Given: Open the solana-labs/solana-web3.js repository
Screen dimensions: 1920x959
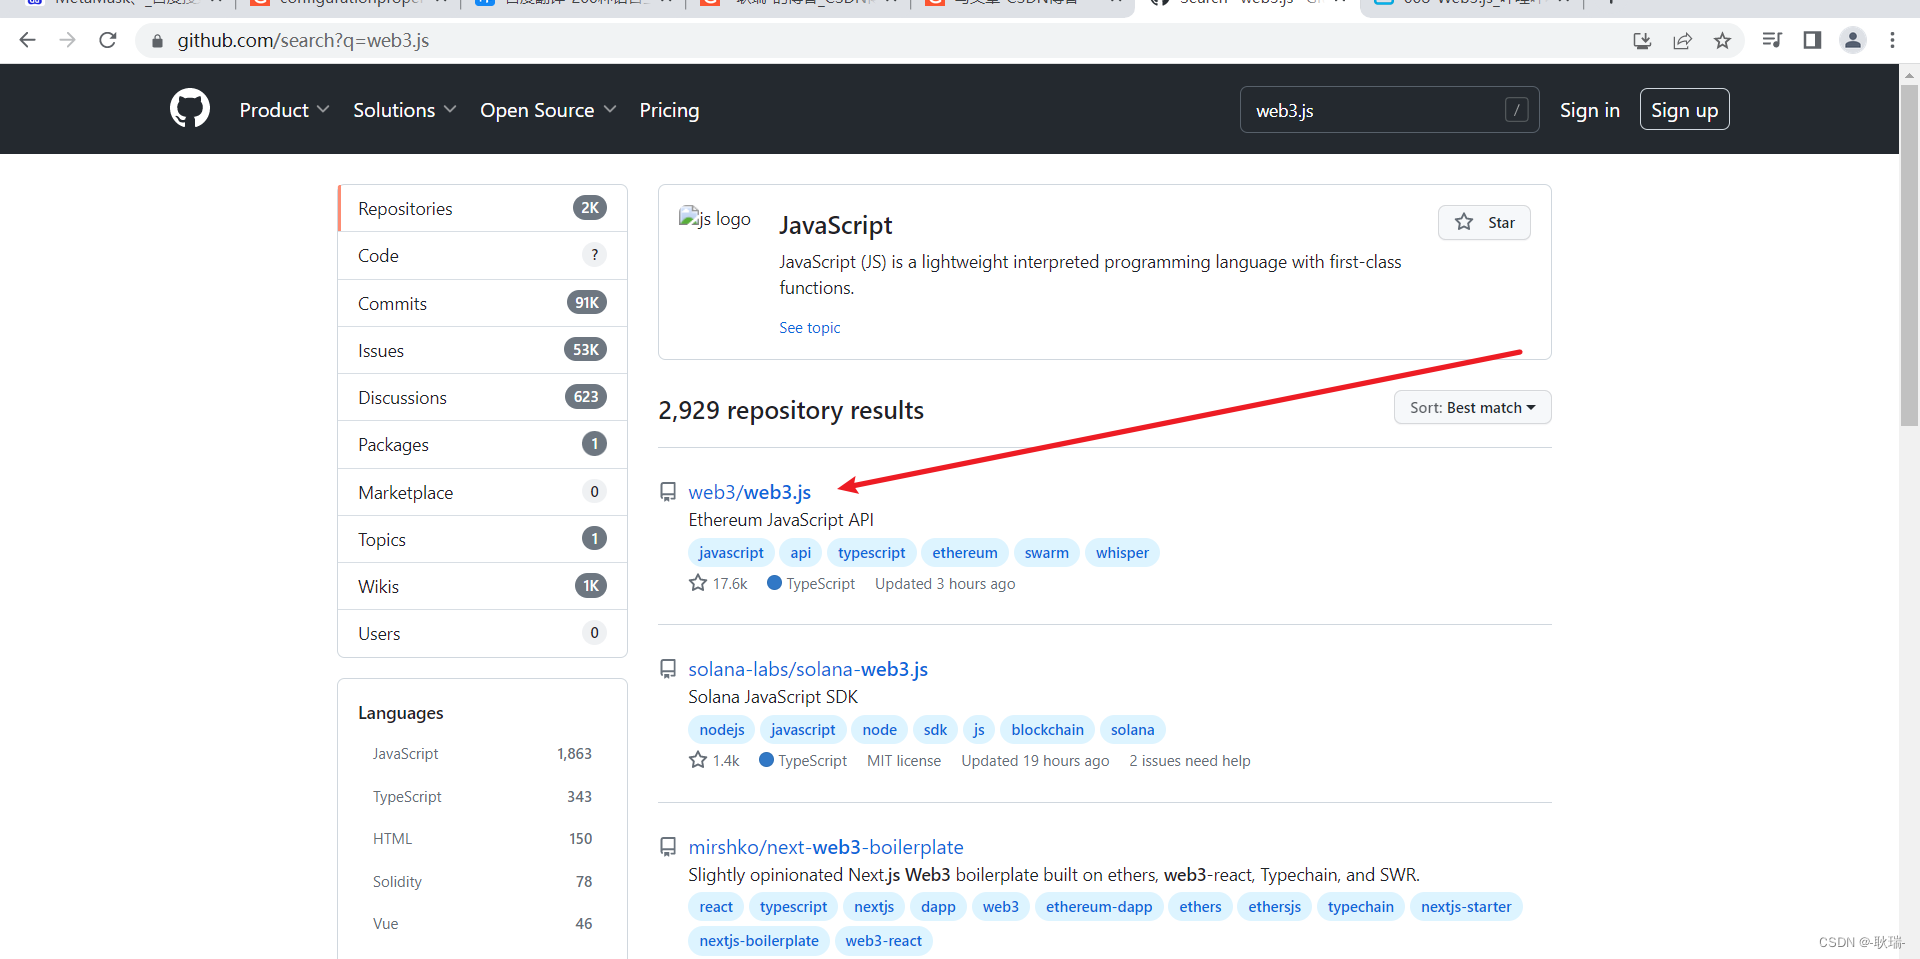Looking at the screenshot, I should (x=808, y=669).
